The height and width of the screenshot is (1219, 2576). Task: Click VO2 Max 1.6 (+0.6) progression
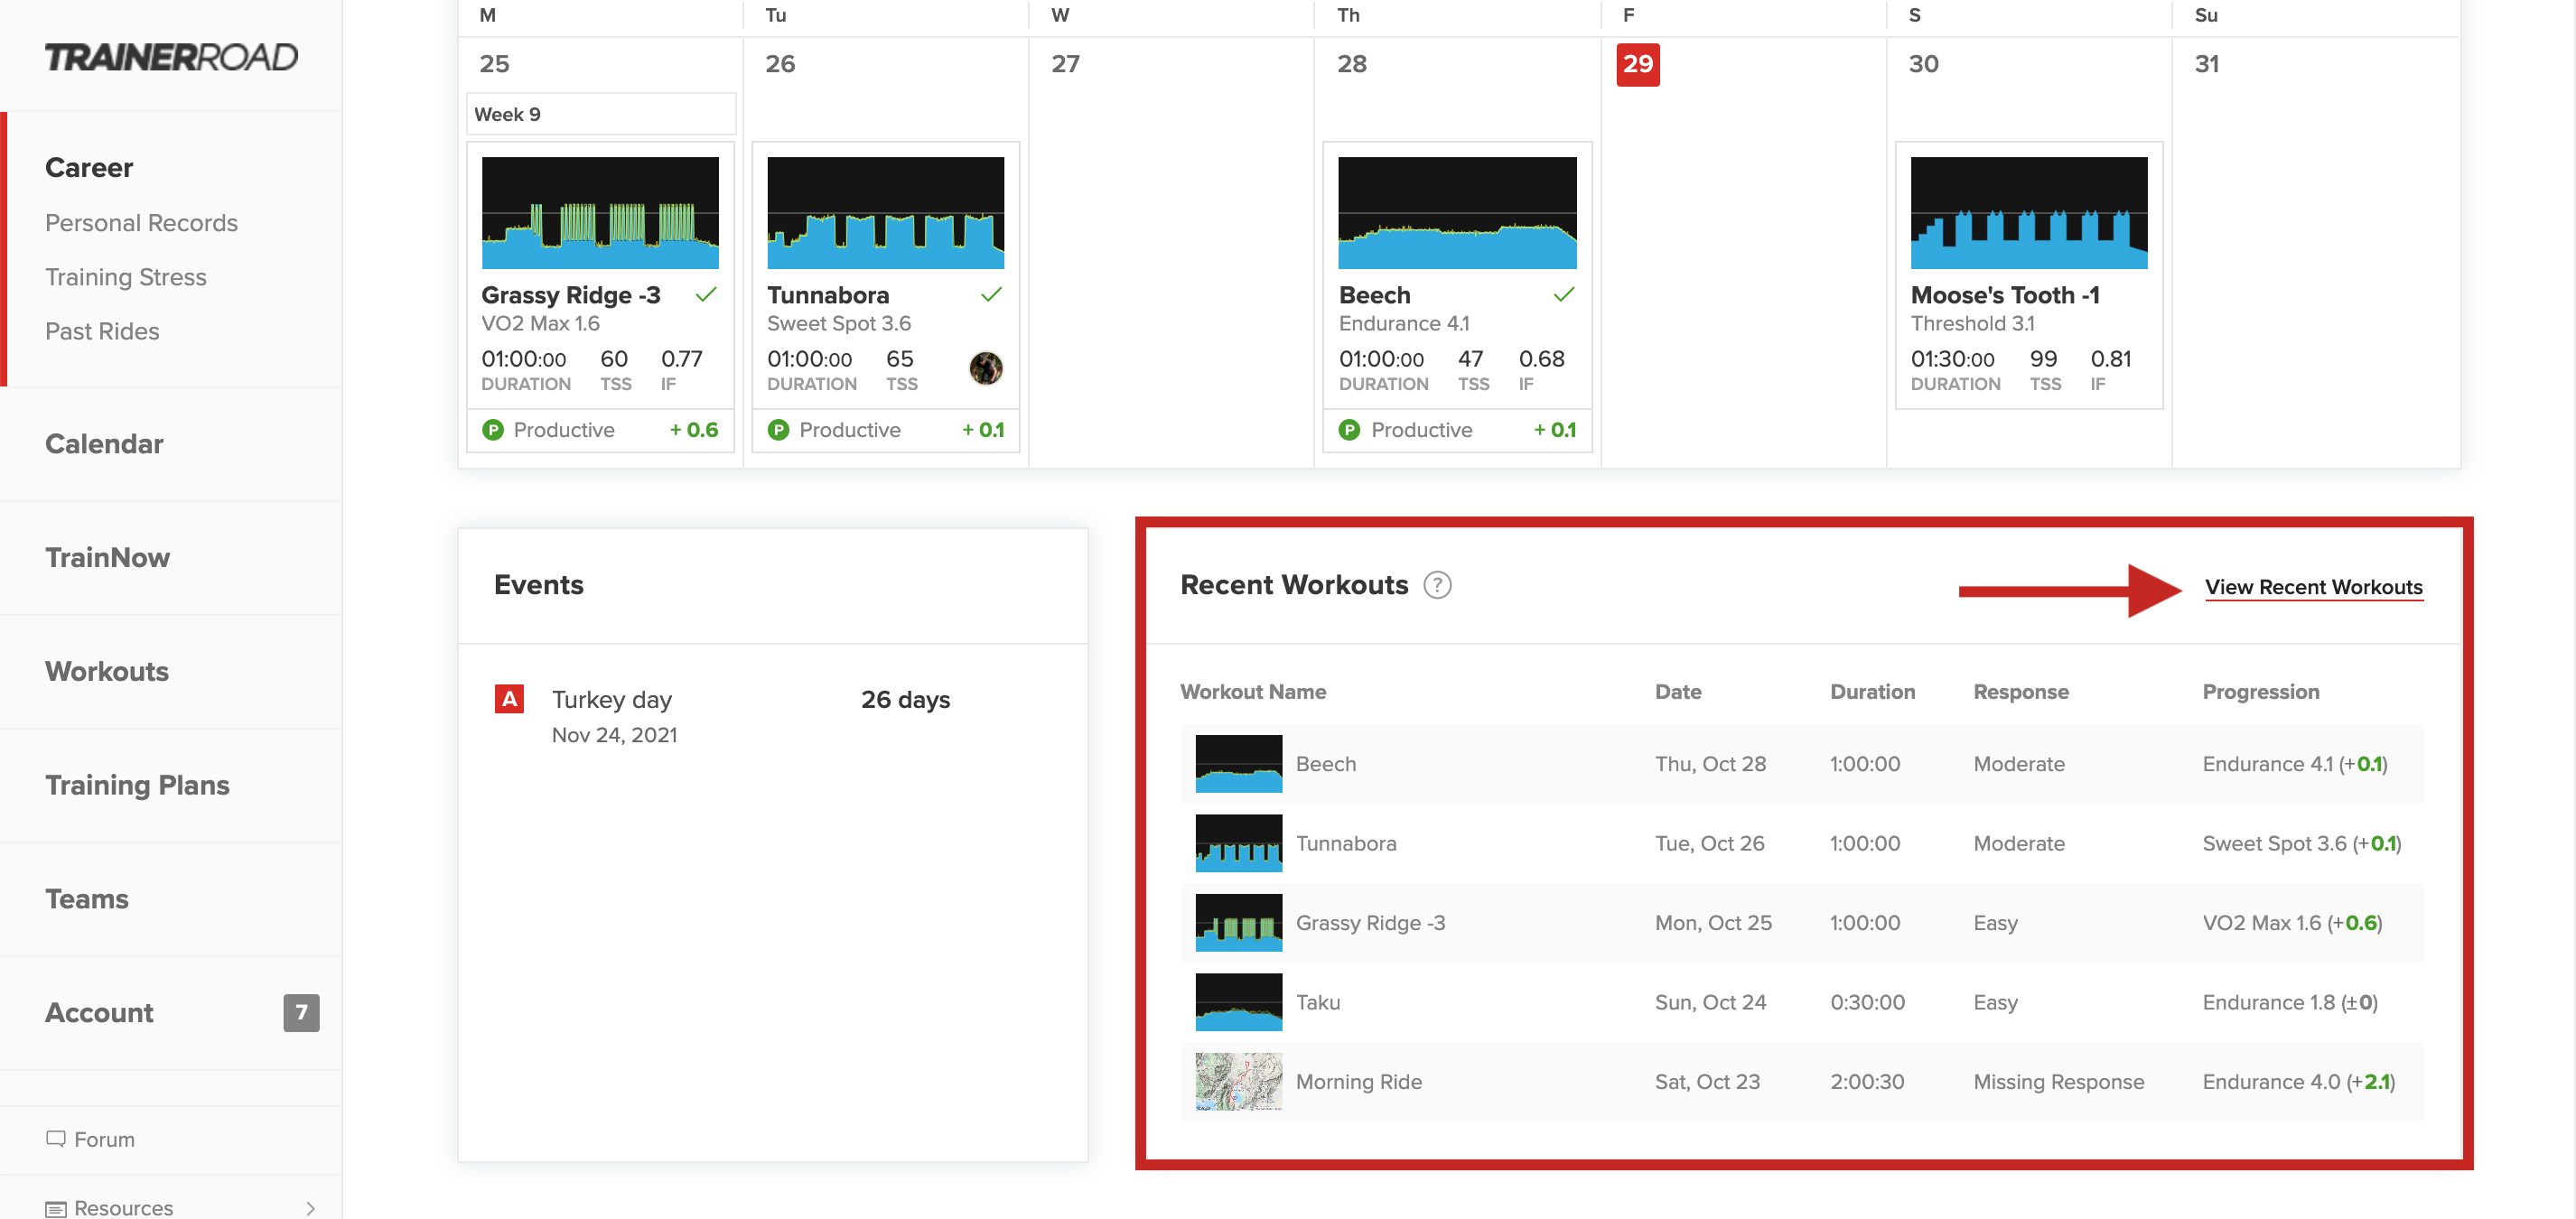[x=2292, y=923]
